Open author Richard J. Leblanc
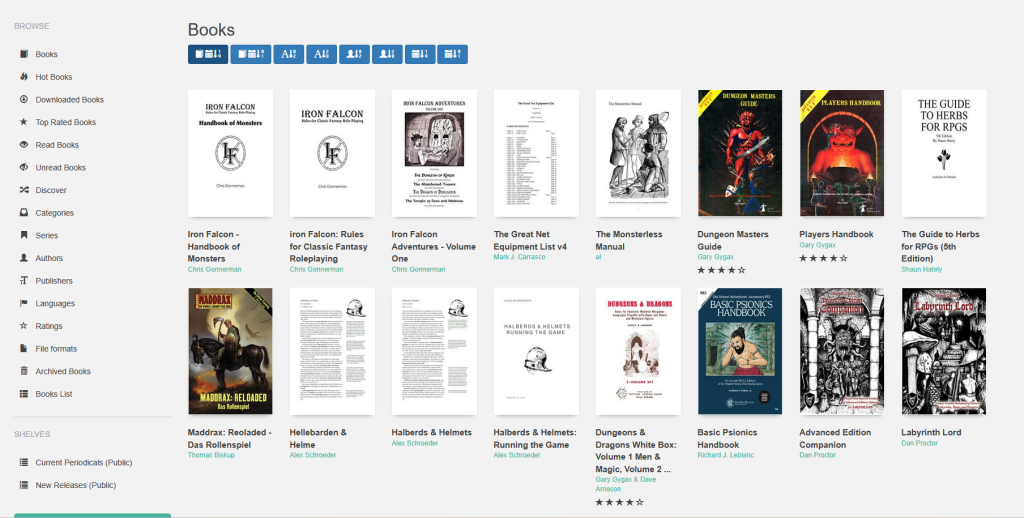 pyautogui.click(x=725, y=455)
